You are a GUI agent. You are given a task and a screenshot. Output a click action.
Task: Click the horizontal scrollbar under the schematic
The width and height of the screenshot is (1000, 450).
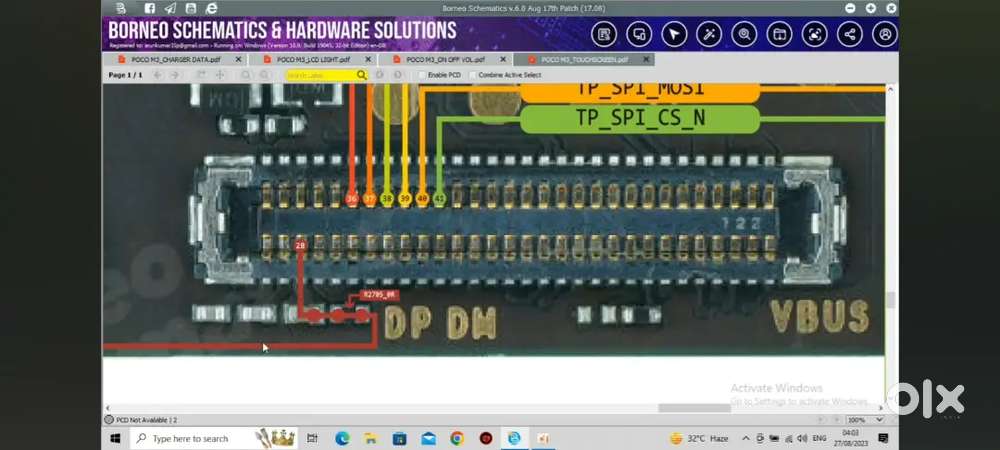[x=695, y=408]
